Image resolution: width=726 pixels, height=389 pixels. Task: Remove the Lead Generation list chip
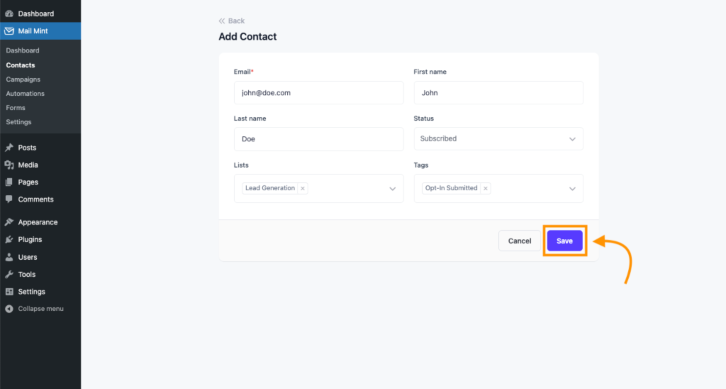[302, 188]
